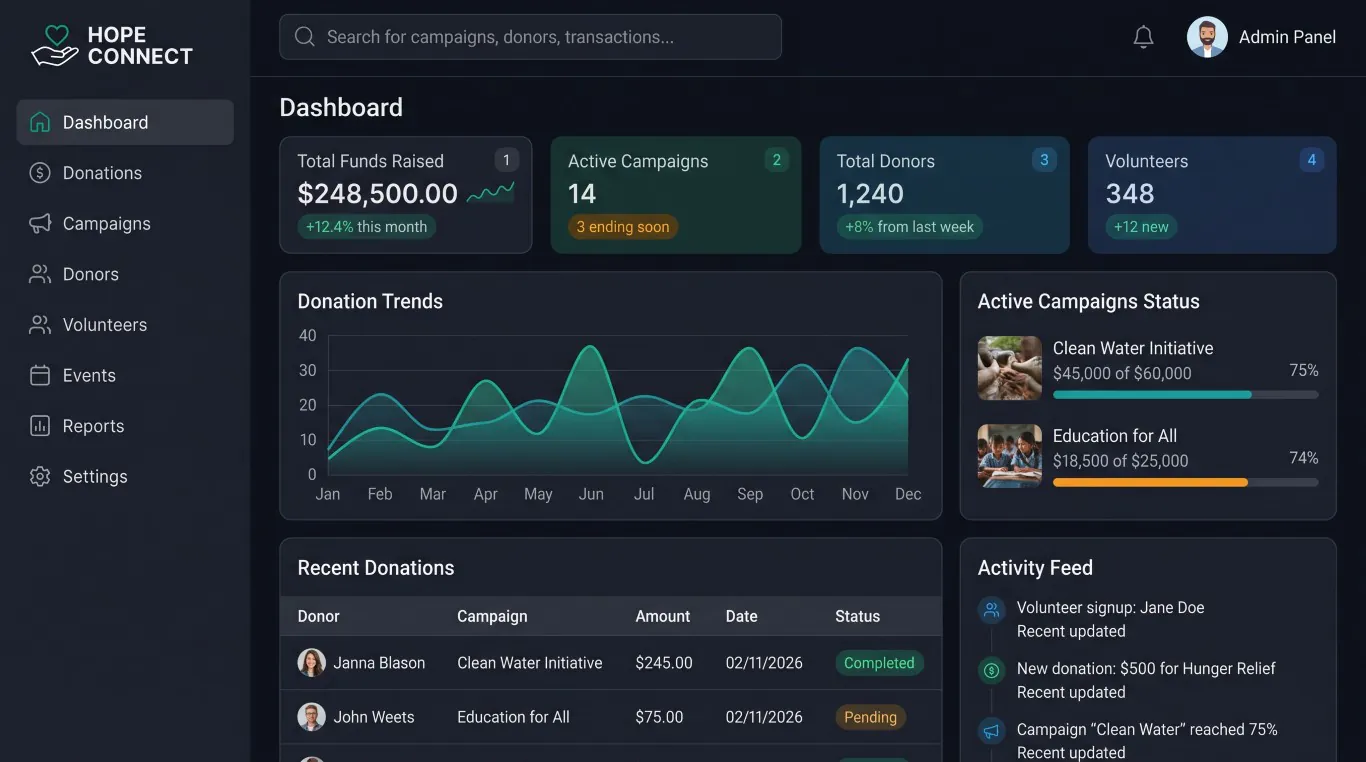Click the Donors people icon

40,274
